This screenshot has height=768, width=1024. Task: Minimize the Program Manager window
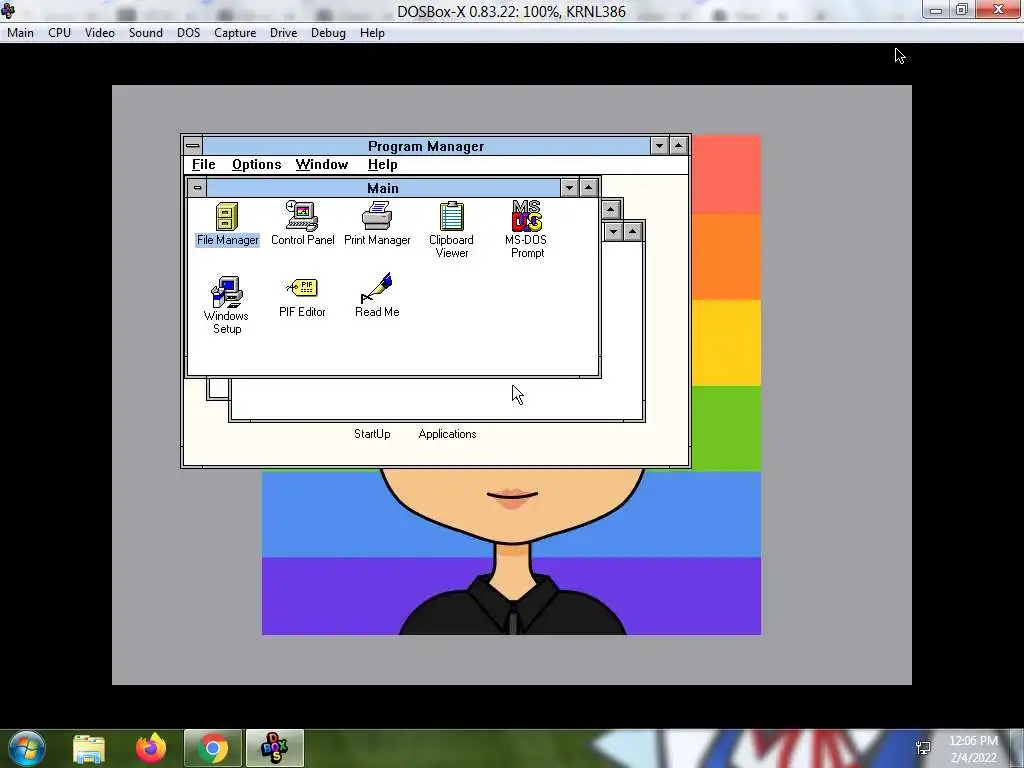pos(659,146)
